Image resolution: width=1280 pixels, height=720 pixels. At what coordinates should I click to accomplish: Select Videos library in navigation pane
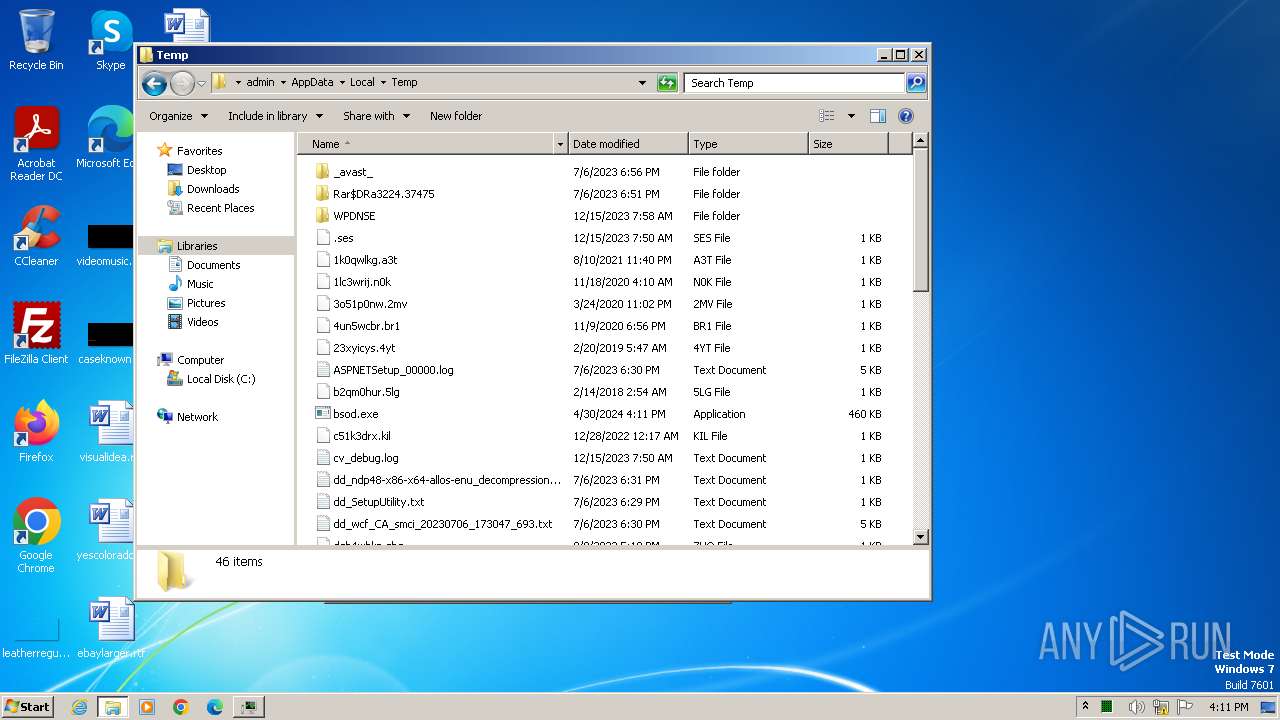202,322
